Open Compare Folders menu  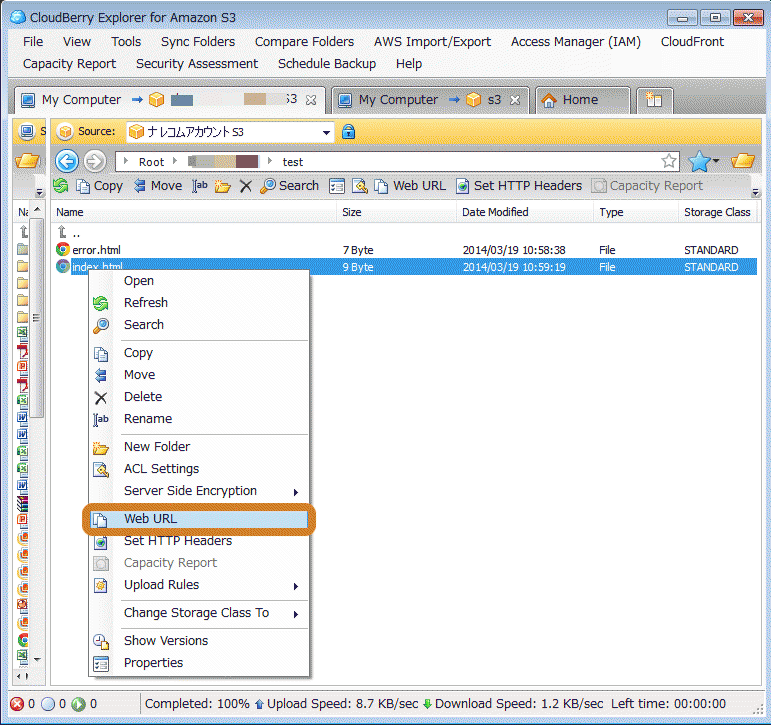point(304,42)
